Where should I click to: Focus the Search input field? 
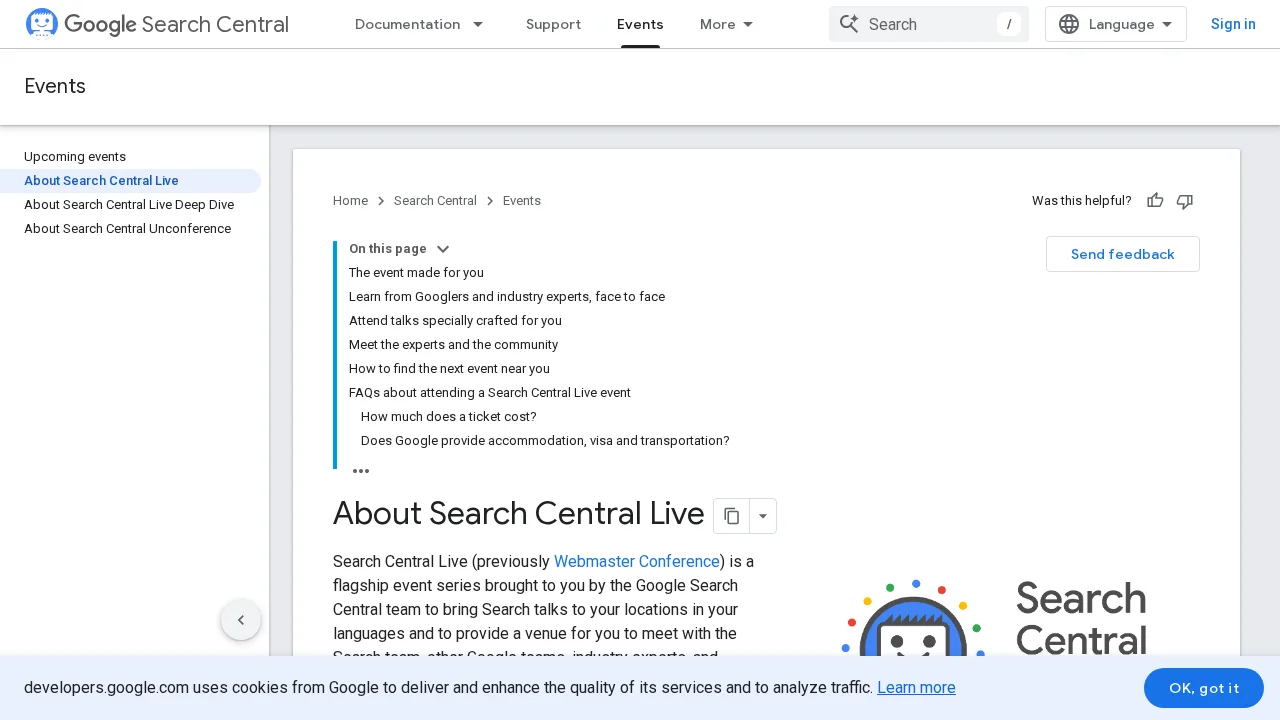pyautogui.click(x=929, y=24)
